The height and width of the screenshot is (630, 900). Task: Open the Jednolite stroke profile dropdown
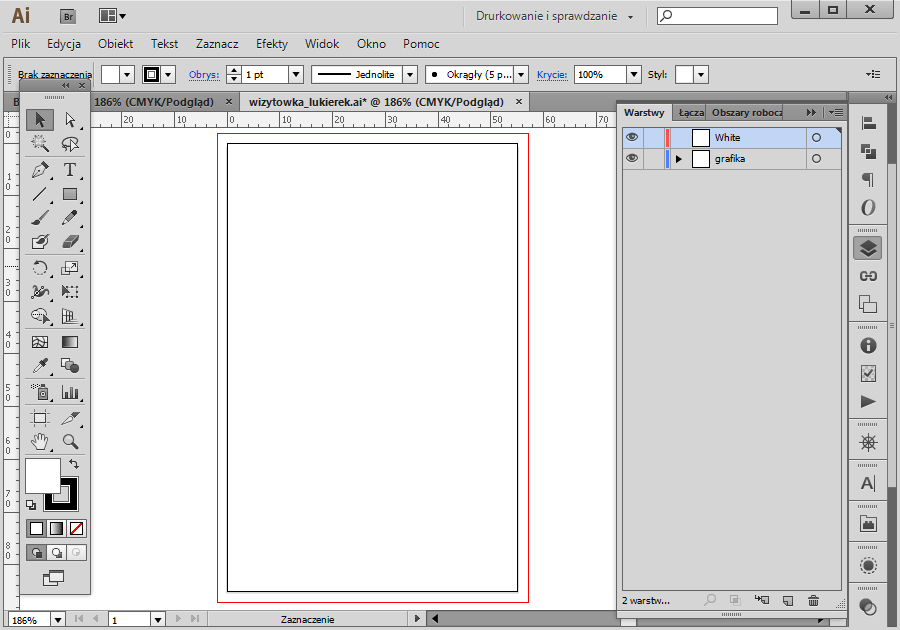[410, 75]
